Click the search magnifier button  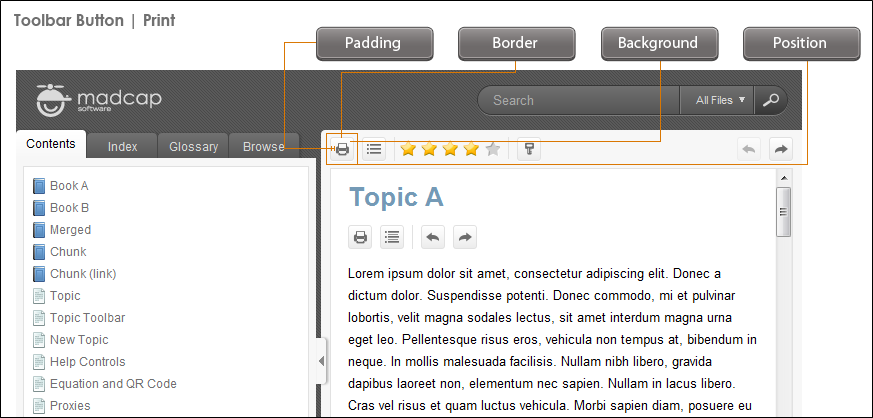click(771, 100)
